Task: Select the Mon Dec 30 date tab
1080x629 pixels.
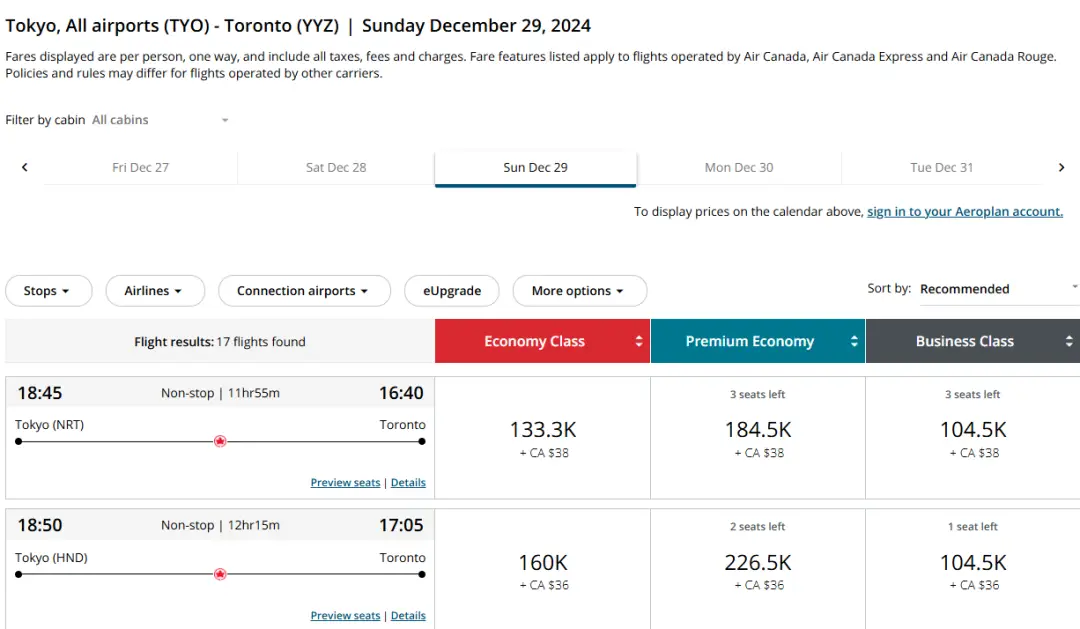Action: (738, 168)
